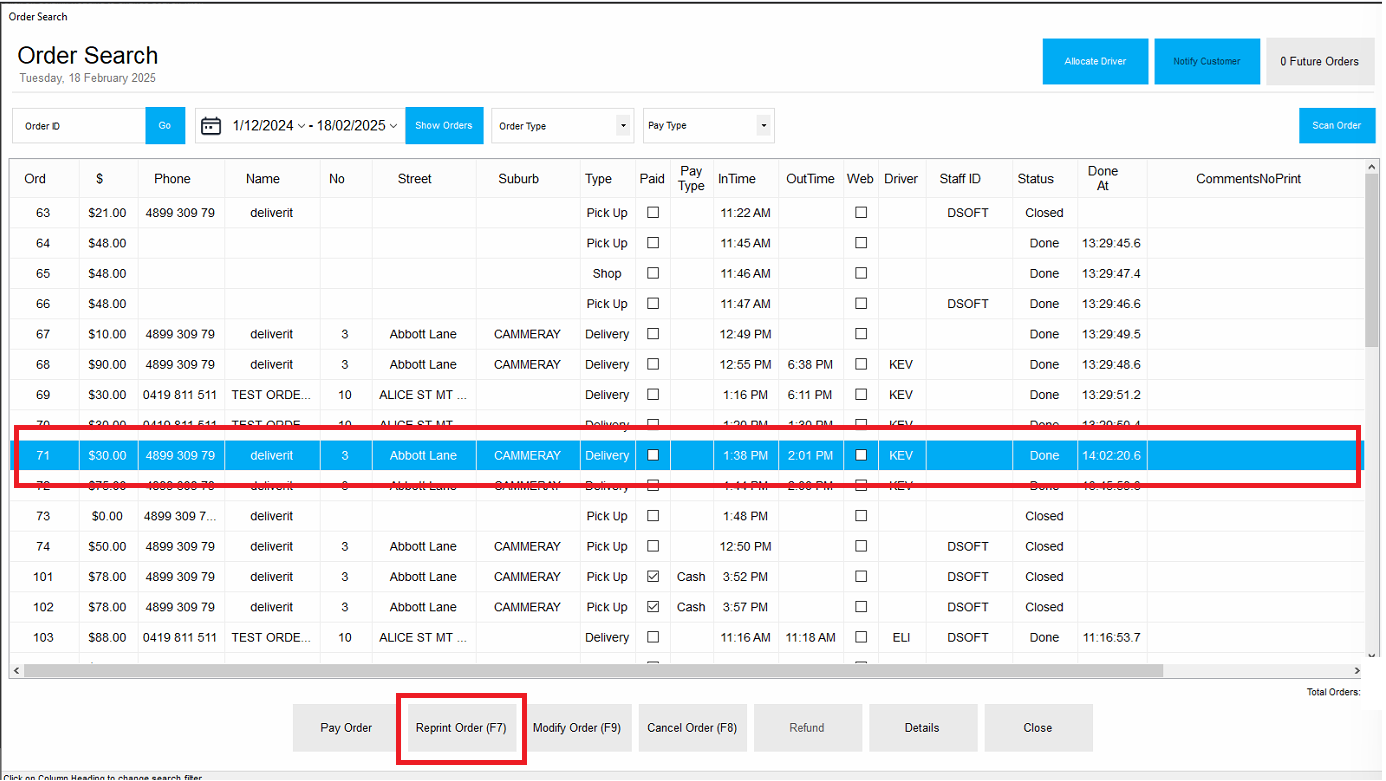Click the Suburb column header
This screenshot has height=781, width=1386.
click(519, 179)
